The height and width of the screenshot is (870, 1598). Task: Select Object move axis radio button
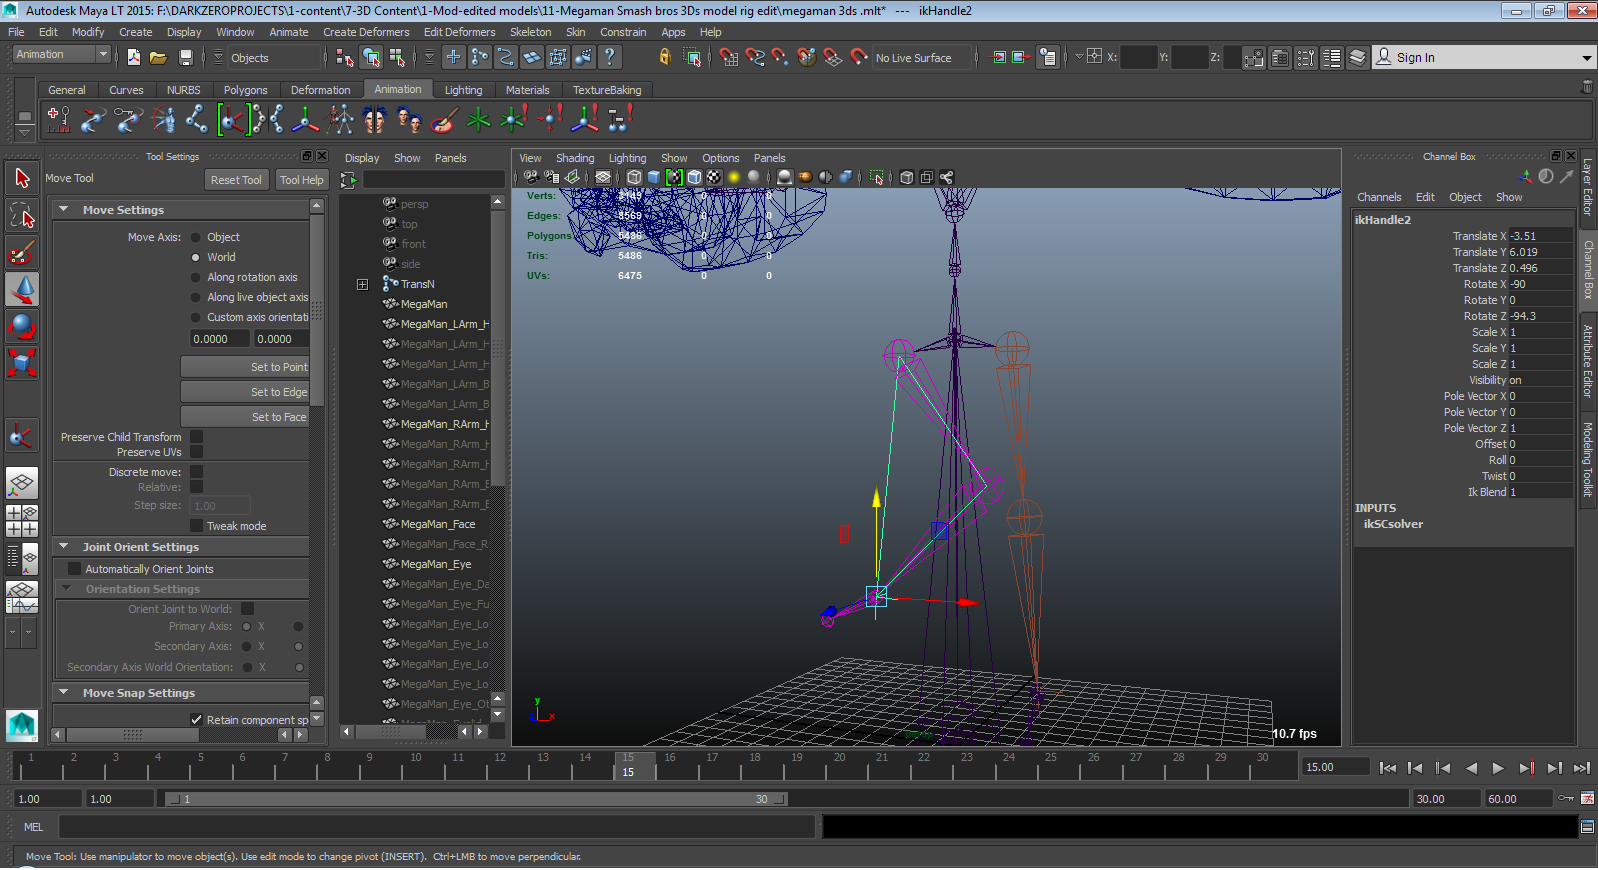point(196,237)
